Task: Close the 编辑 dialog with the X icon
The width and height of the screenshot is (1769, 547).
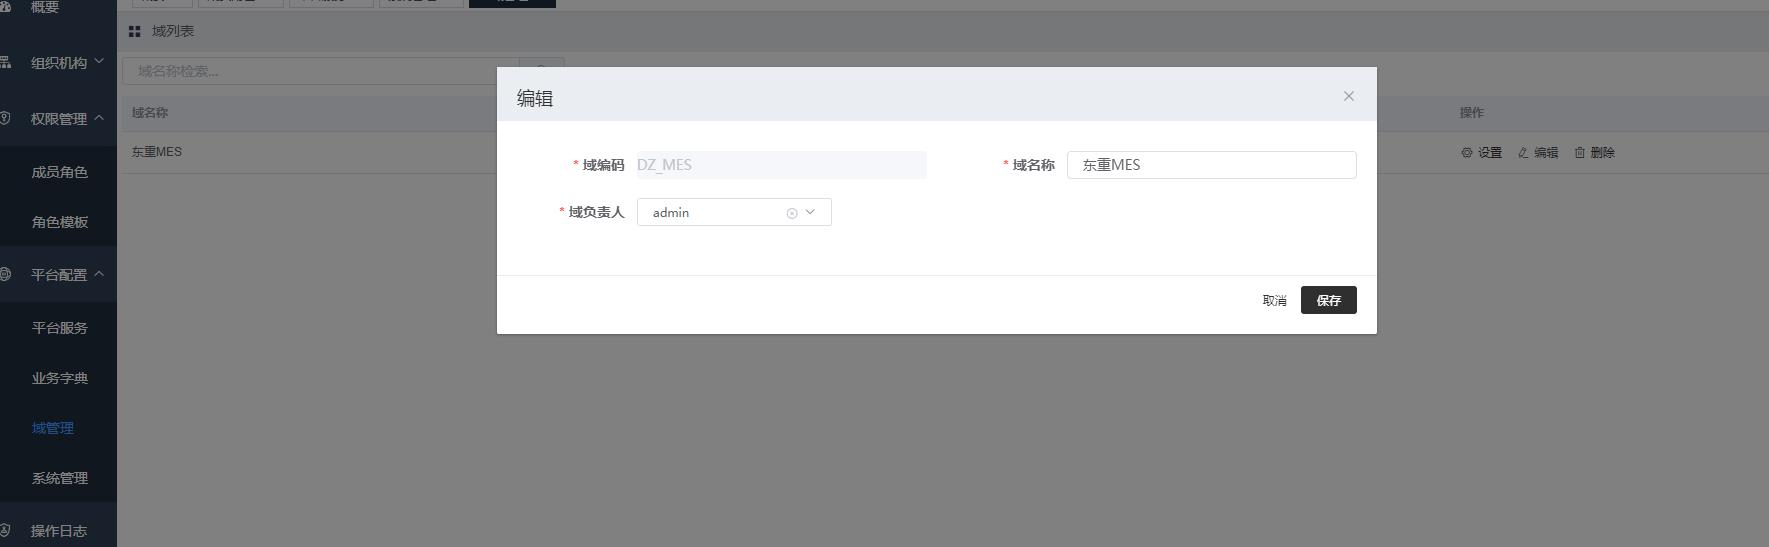Action: pyautogui.click(x=1348, y=96)
